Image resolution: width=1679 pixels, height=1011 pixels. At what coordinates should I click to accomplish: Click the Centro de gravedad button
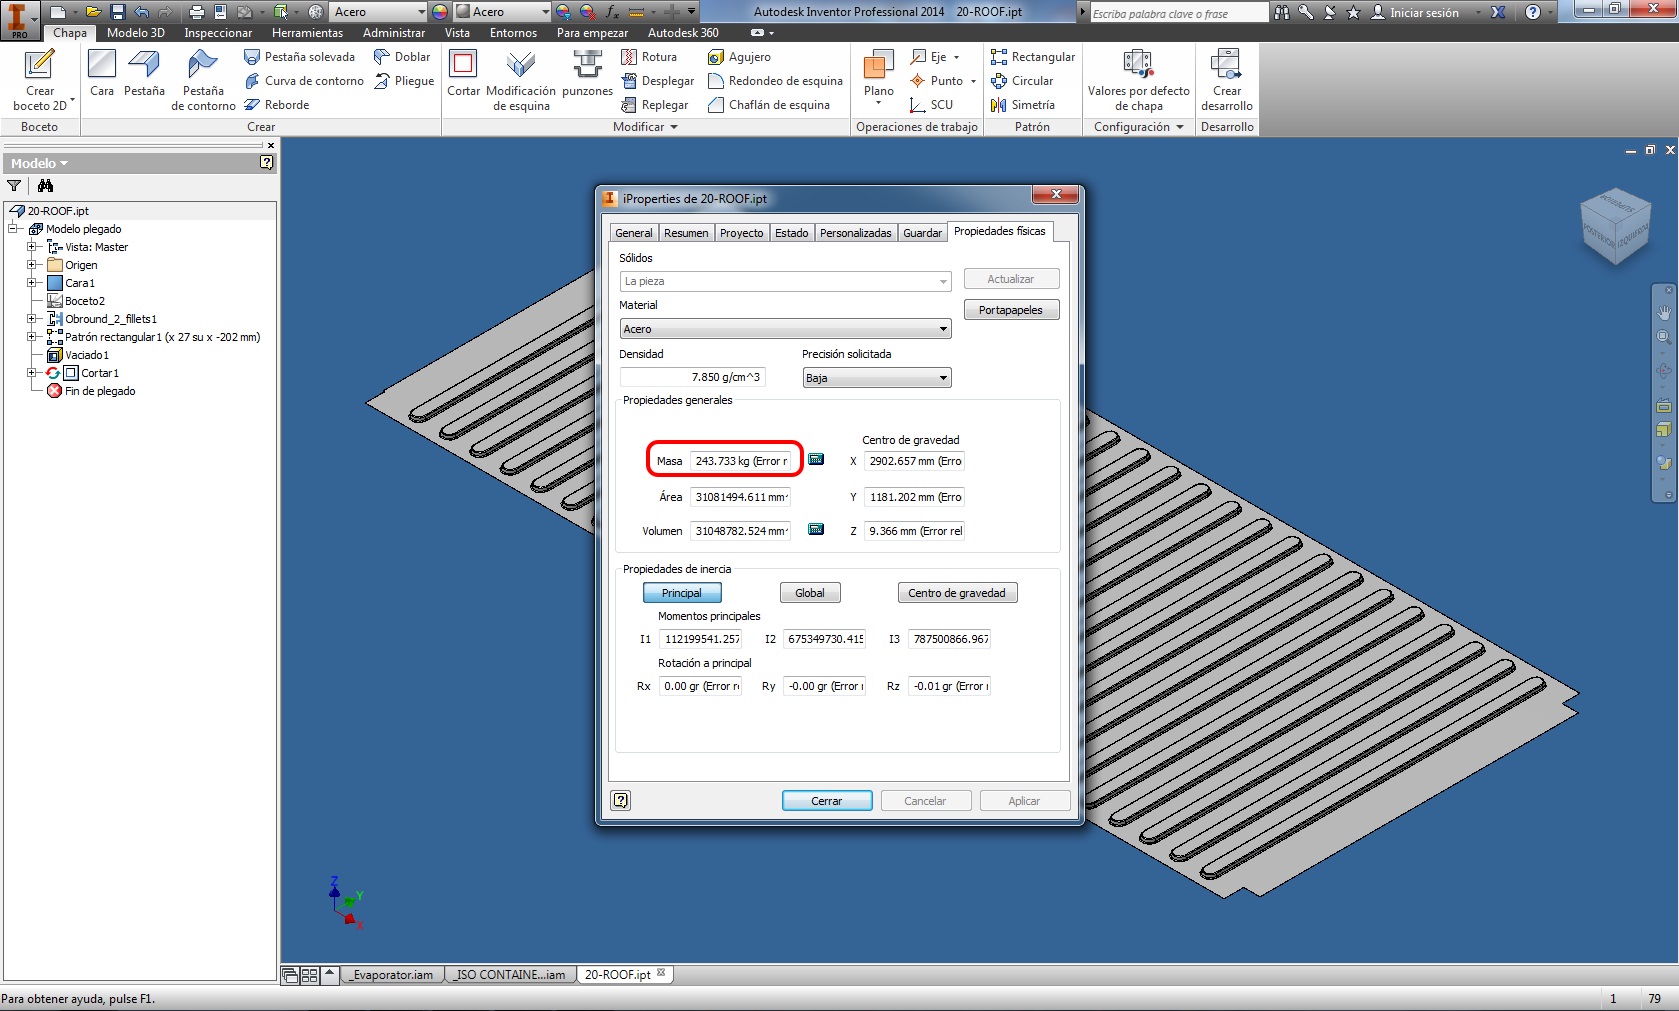(957, 593)
